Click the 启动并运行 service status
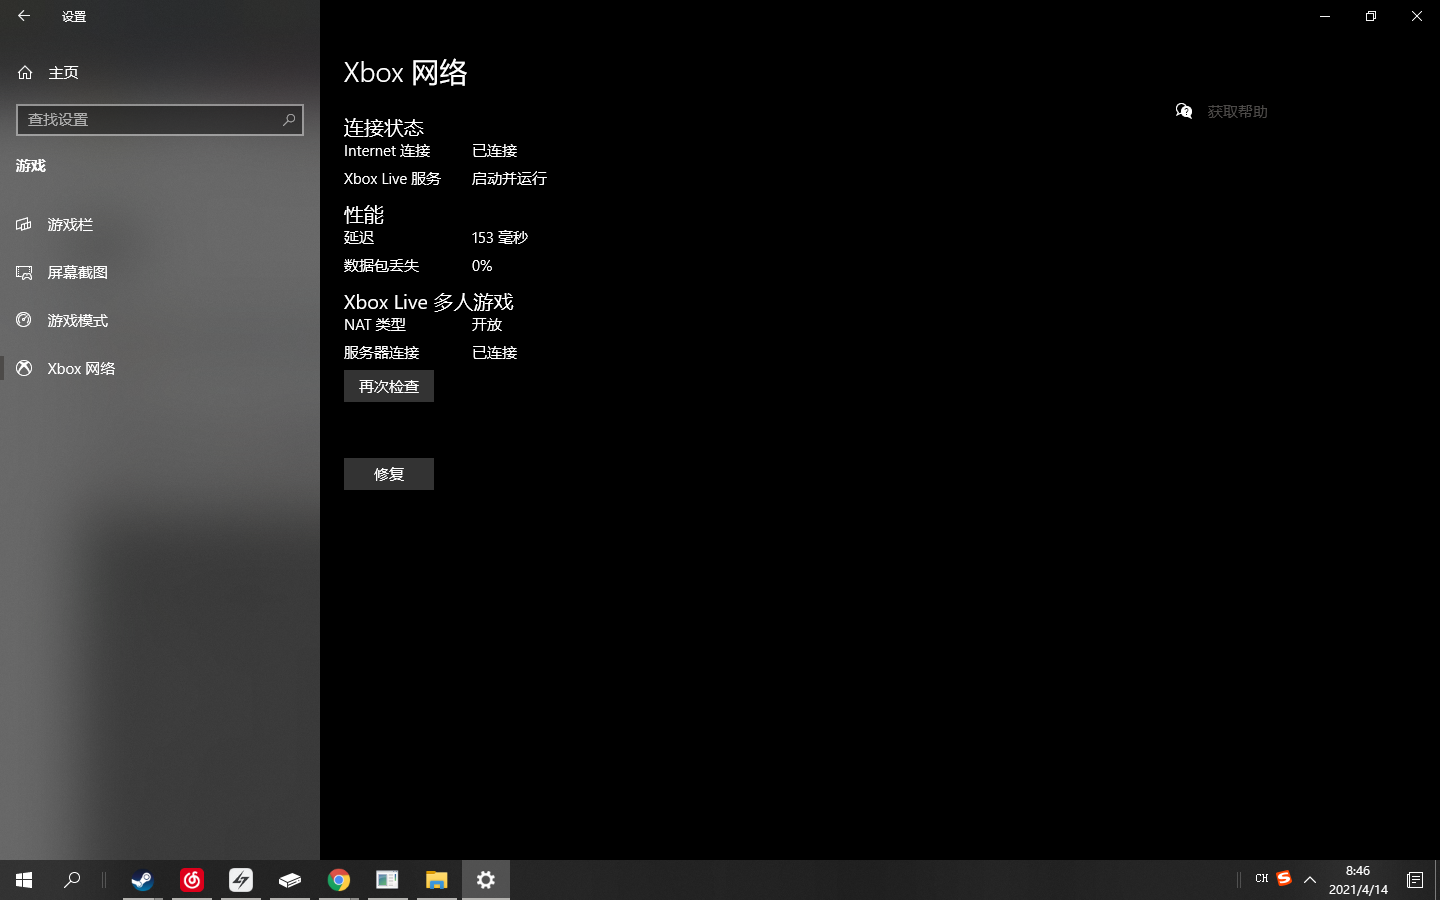 click(x=509, y=179)
